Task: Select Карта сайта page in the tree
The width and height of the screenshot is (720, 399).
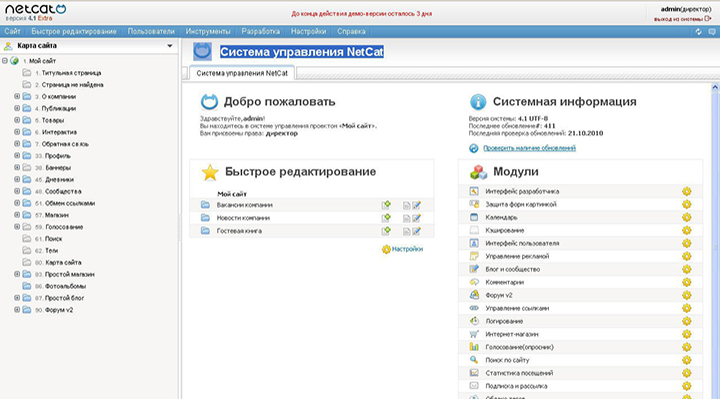Action: [63, 263]
